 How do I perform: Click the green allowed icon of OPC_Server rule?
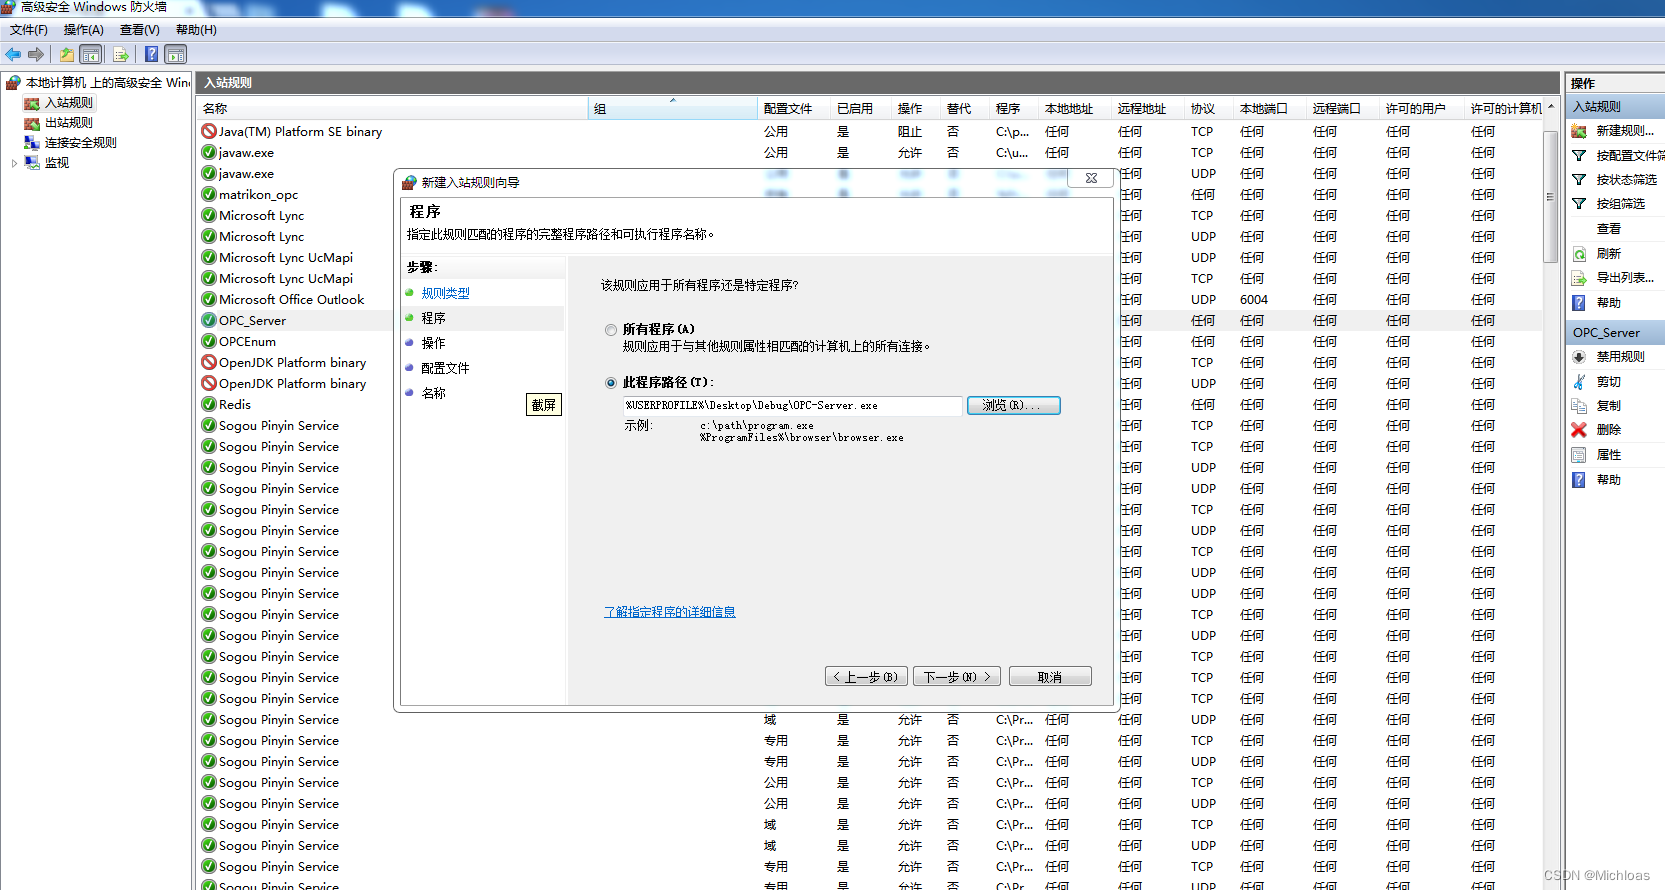point(209,320)
